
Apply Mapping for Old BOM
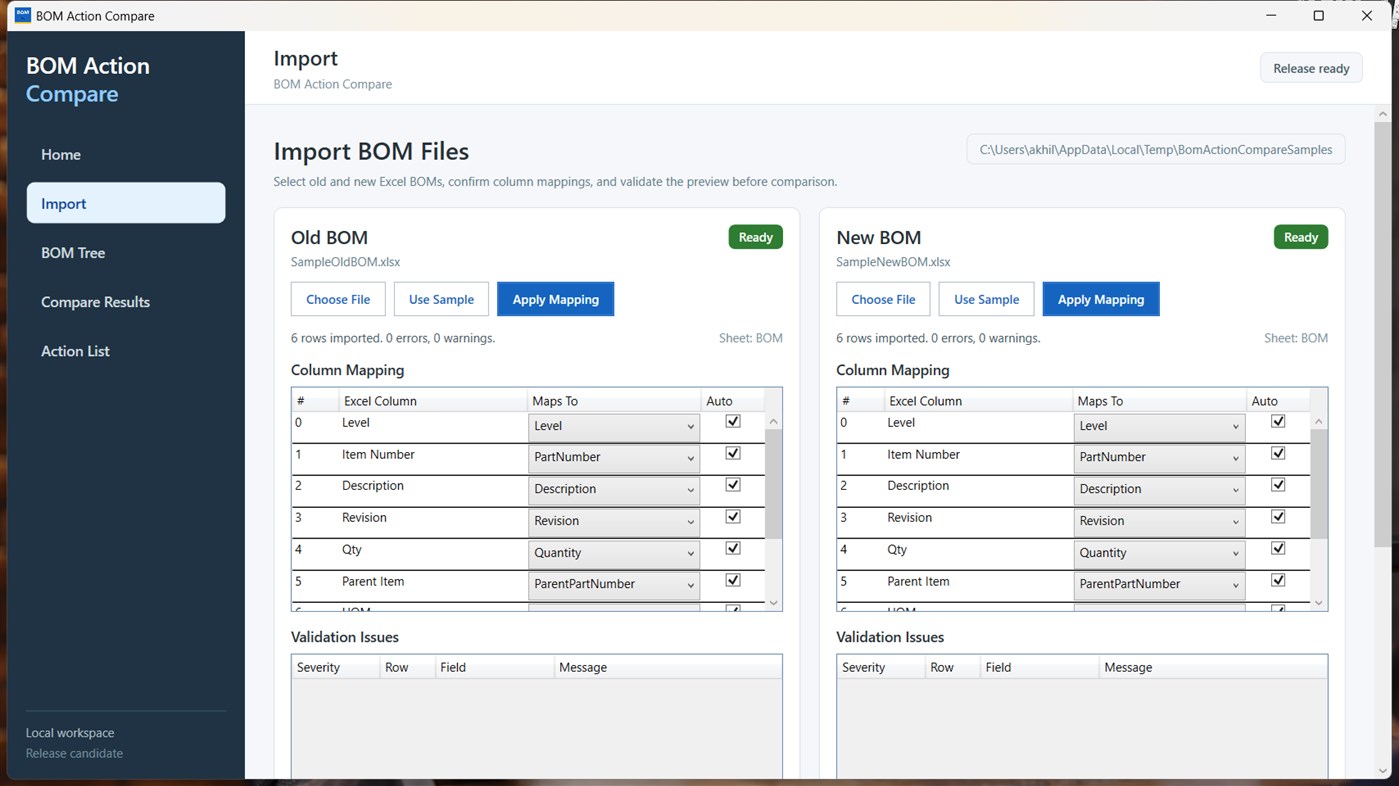click(x=555, y=299)
